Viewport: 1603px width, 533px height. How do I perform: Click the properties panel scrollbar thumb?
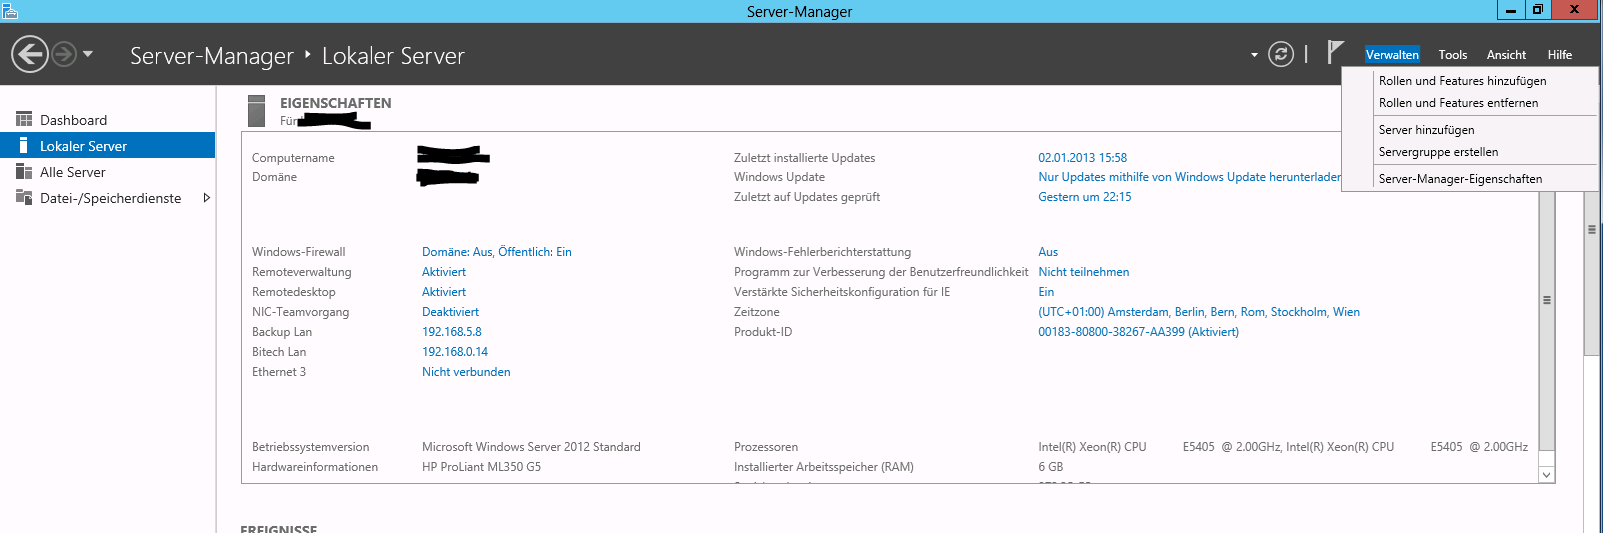click(x=1547, y=300)
